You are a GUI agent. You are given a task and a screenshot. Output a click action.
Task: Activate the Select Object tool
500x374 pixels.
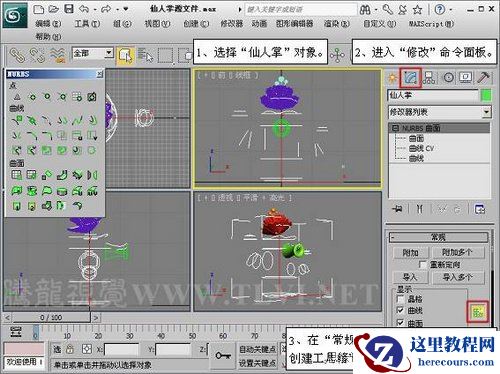click(x=125, y=55)
